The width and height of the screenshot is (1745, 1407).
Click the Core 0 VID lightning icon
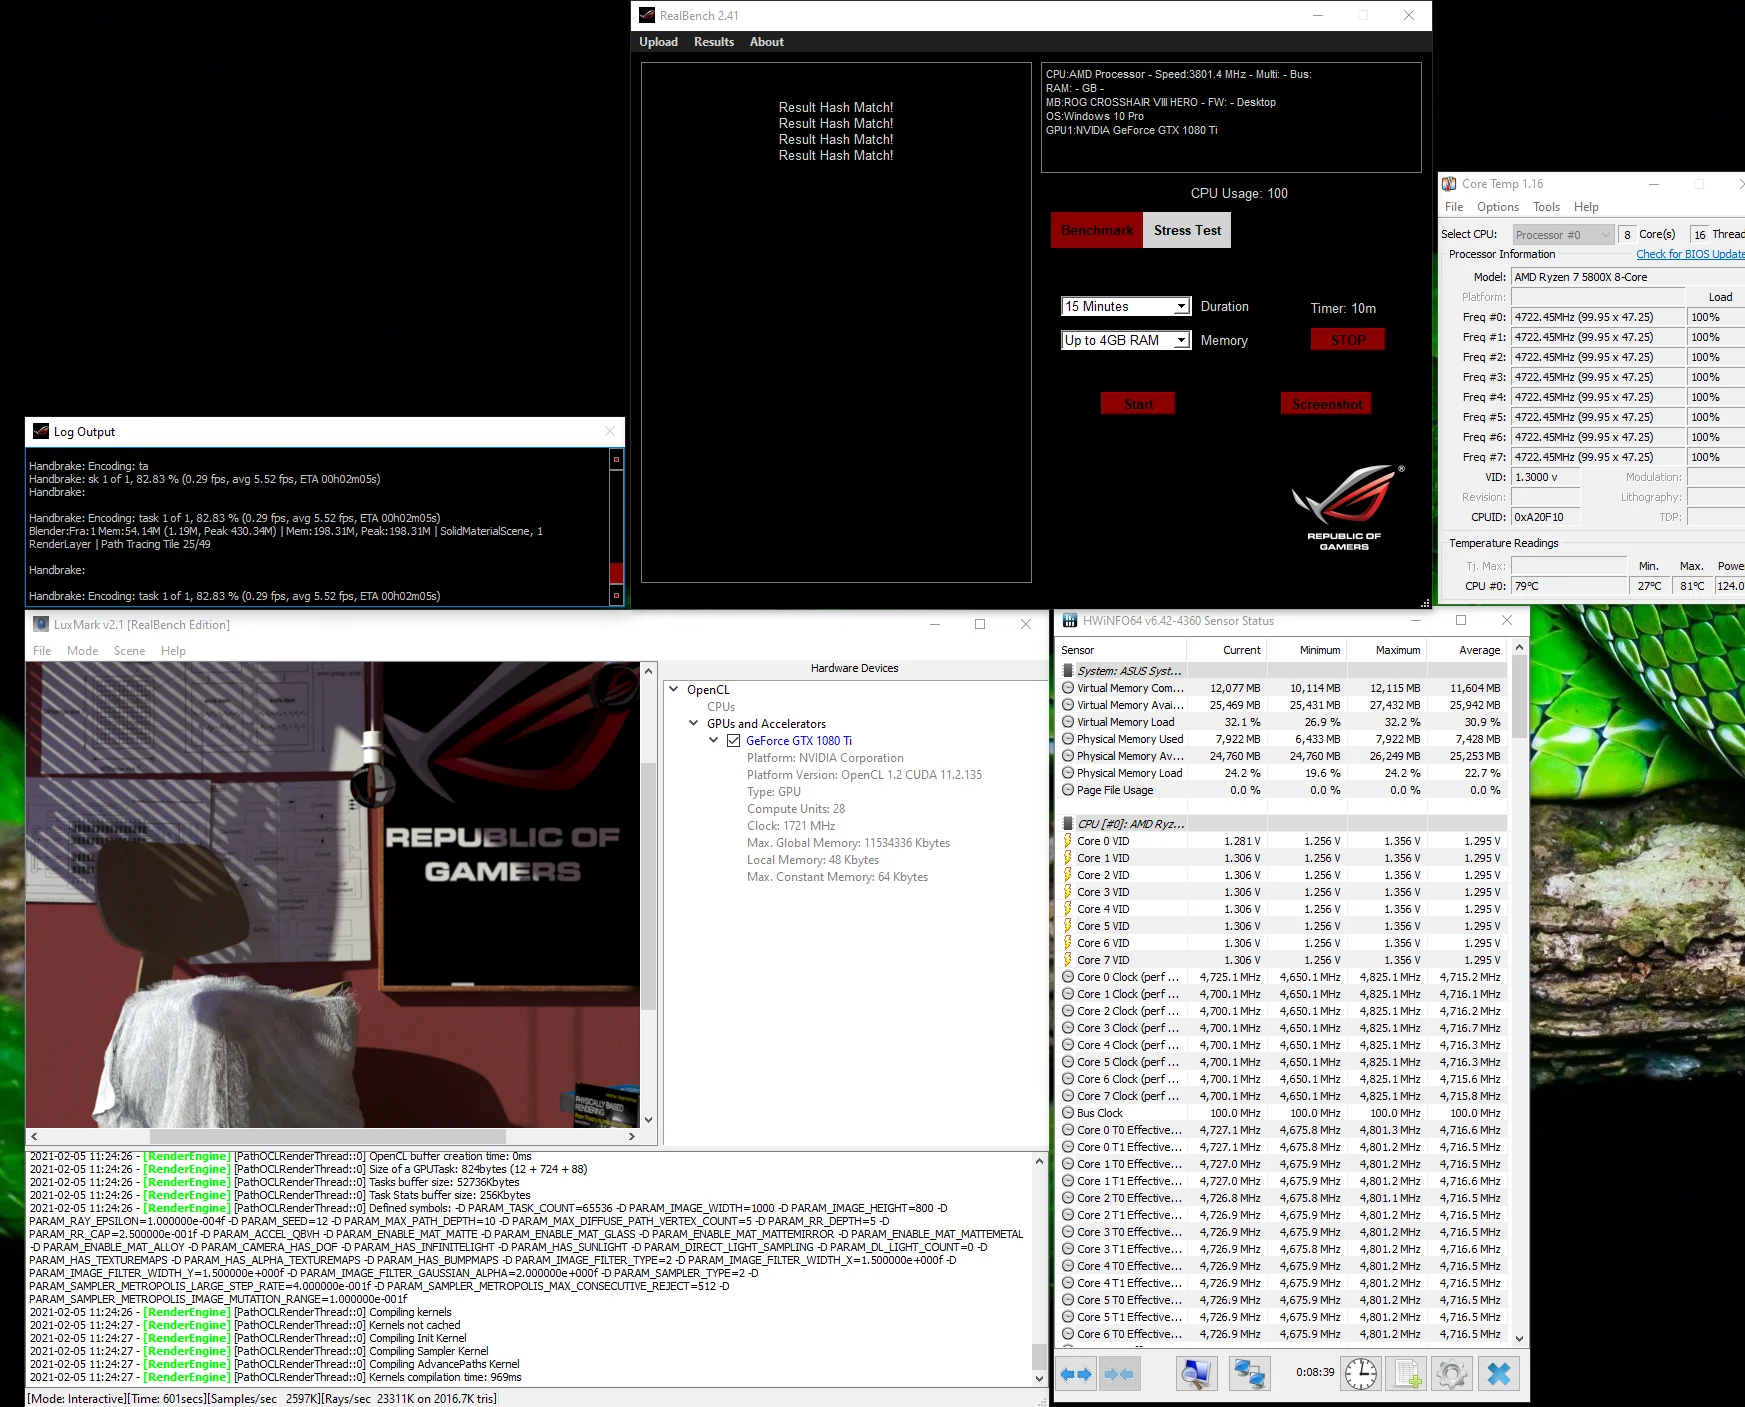[1068, 841]
